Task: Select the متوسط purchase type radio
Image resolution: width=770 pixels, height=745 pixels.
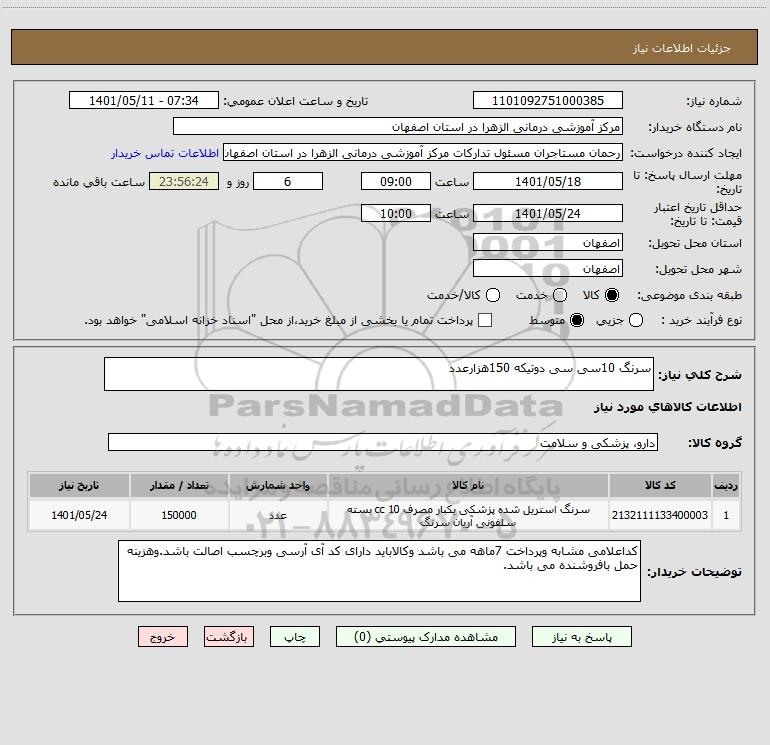Action: [x=577, y=320]
